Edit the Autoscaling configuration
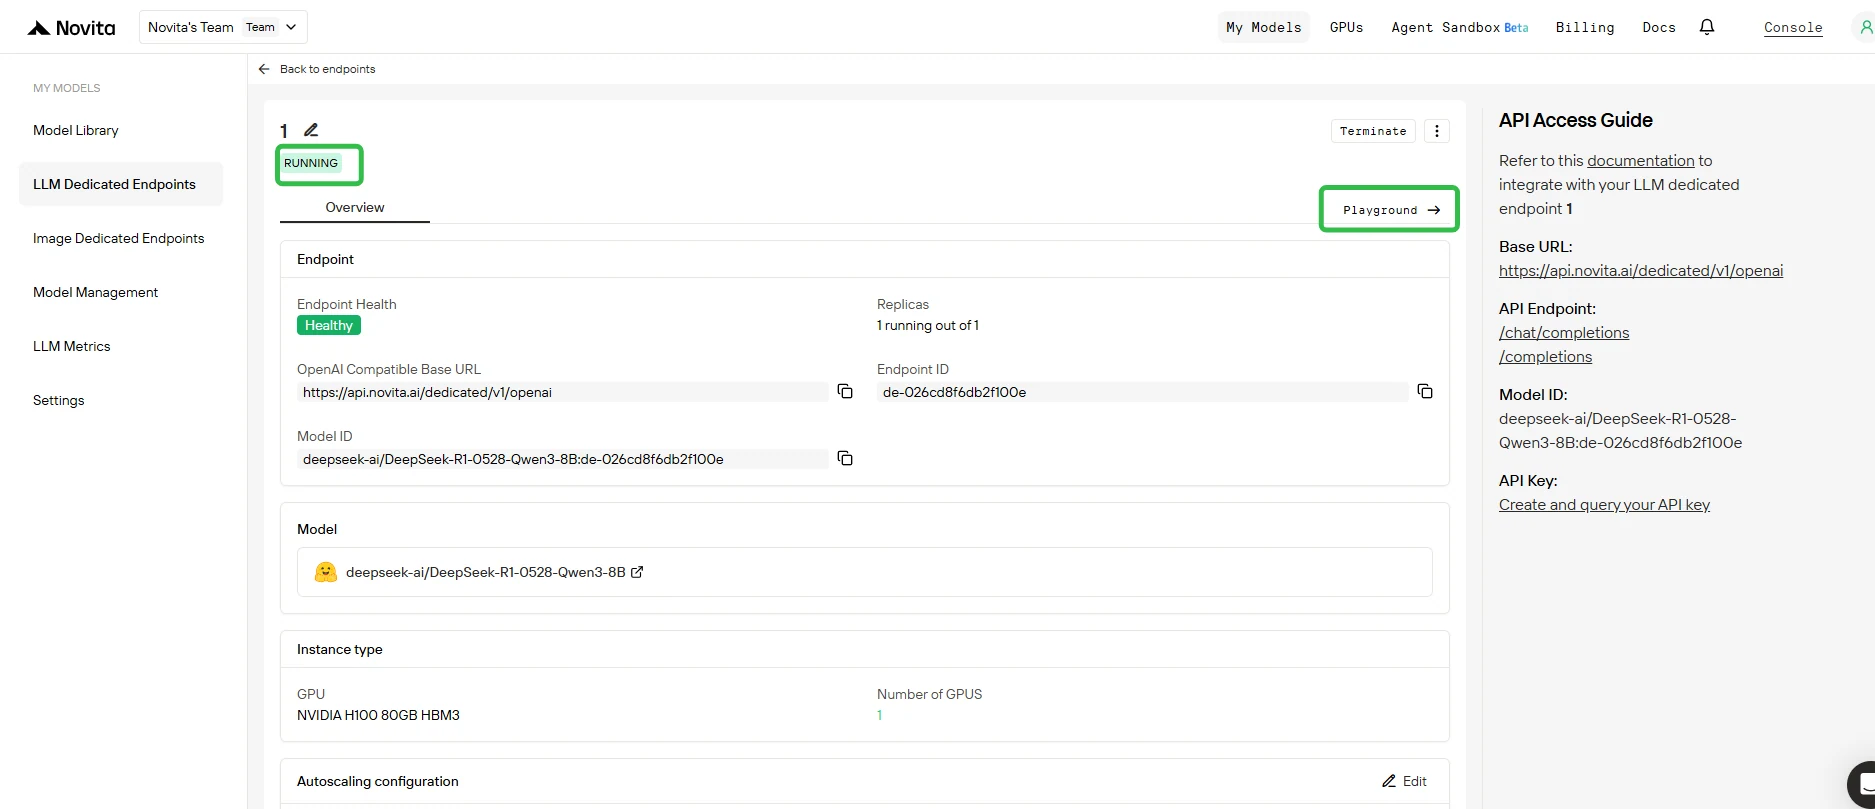Viewport: 1875px width, 809px height. 1404,781
